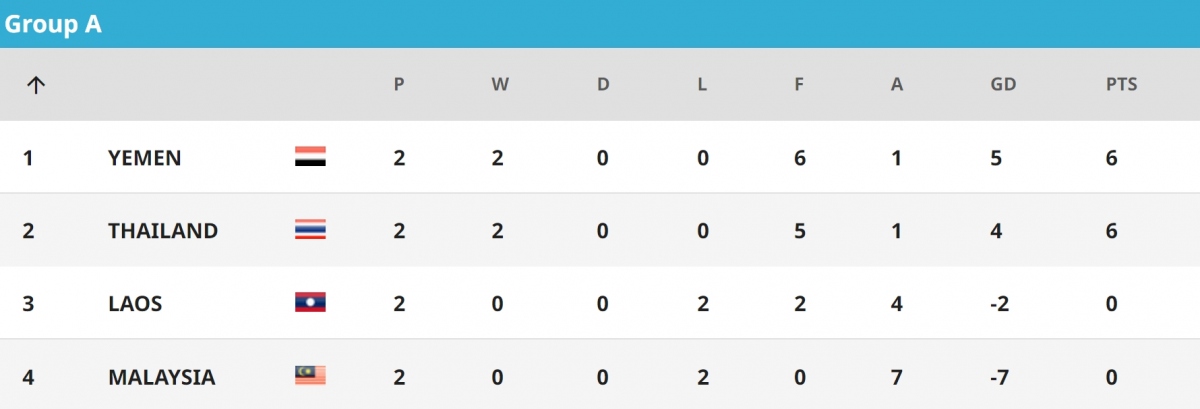
Task: Click the Laos flag icon
Action: click(x=310, y=303)
